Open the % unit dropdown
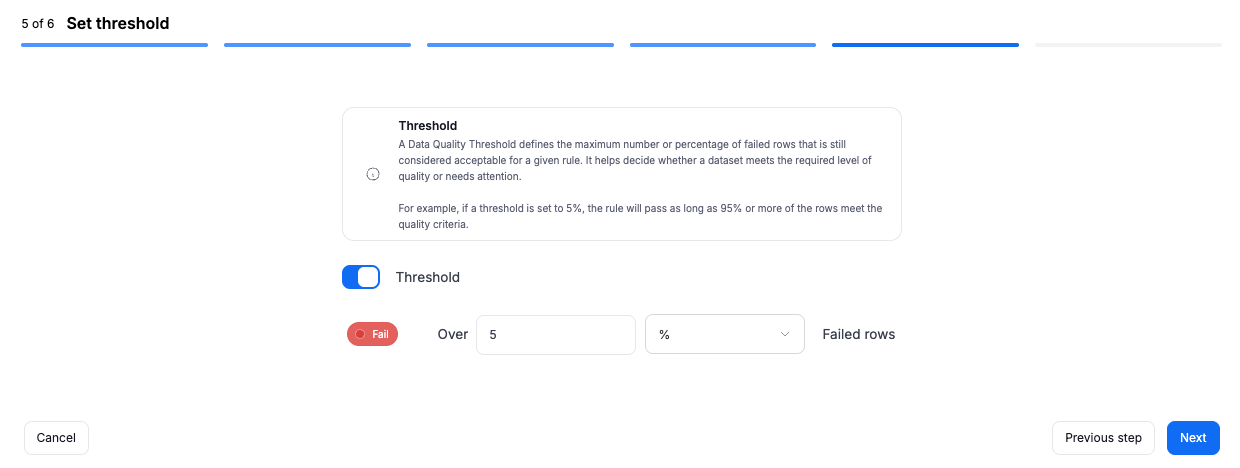1240x468 pixels. point(725,334)
